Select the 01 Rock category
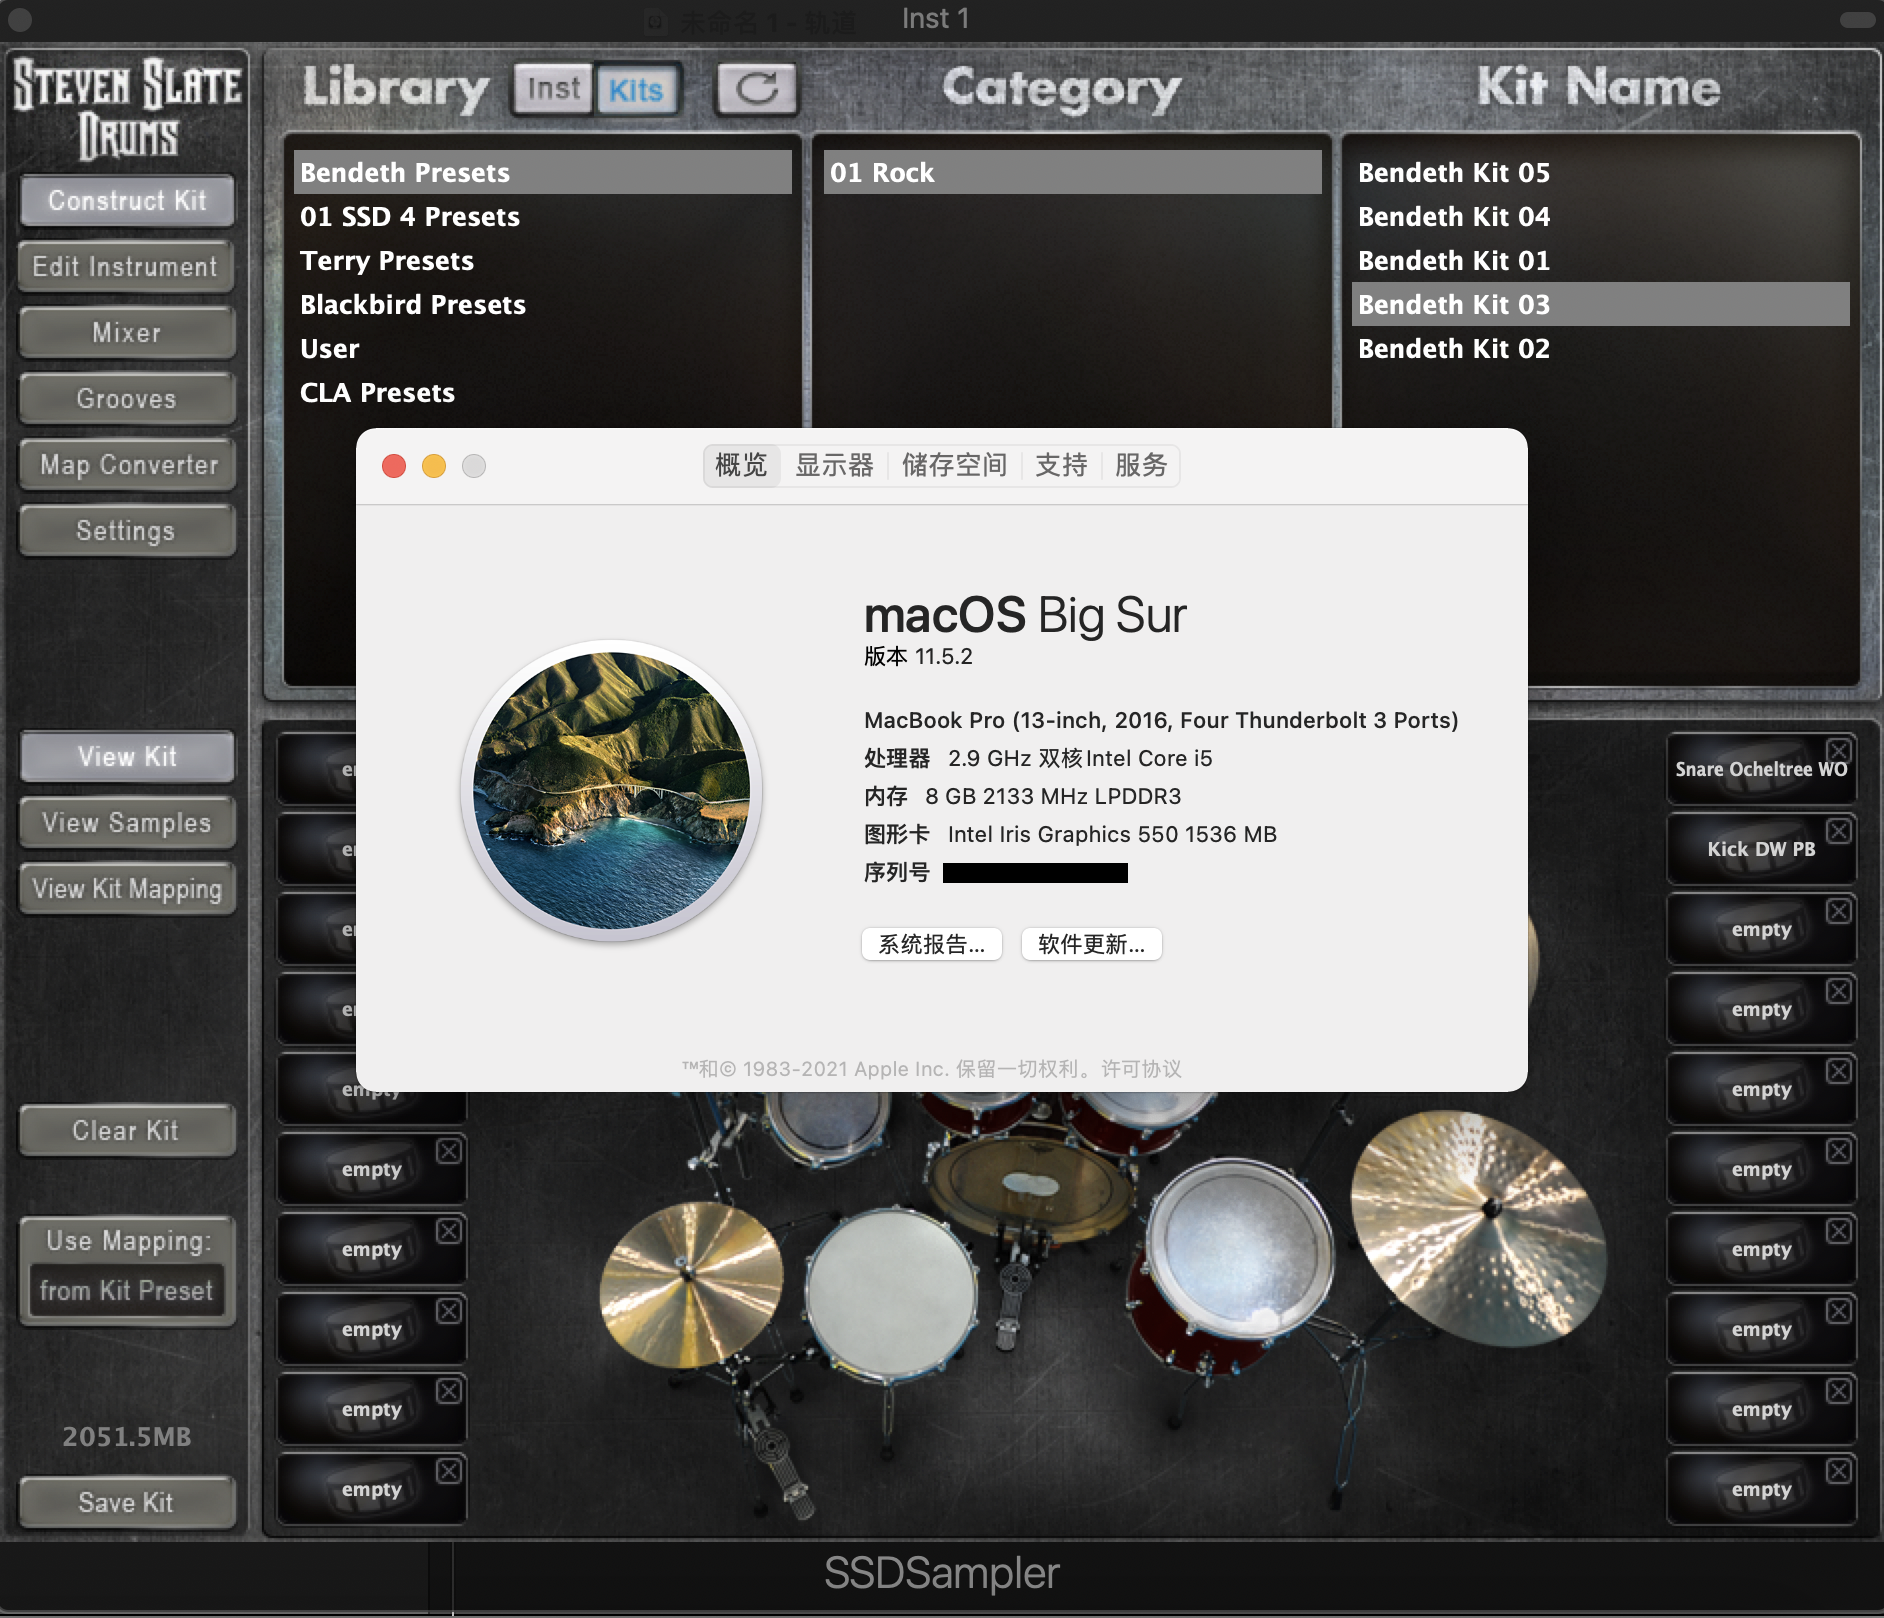The height and width of the screenshot is (1618, 1884). 1072,172
